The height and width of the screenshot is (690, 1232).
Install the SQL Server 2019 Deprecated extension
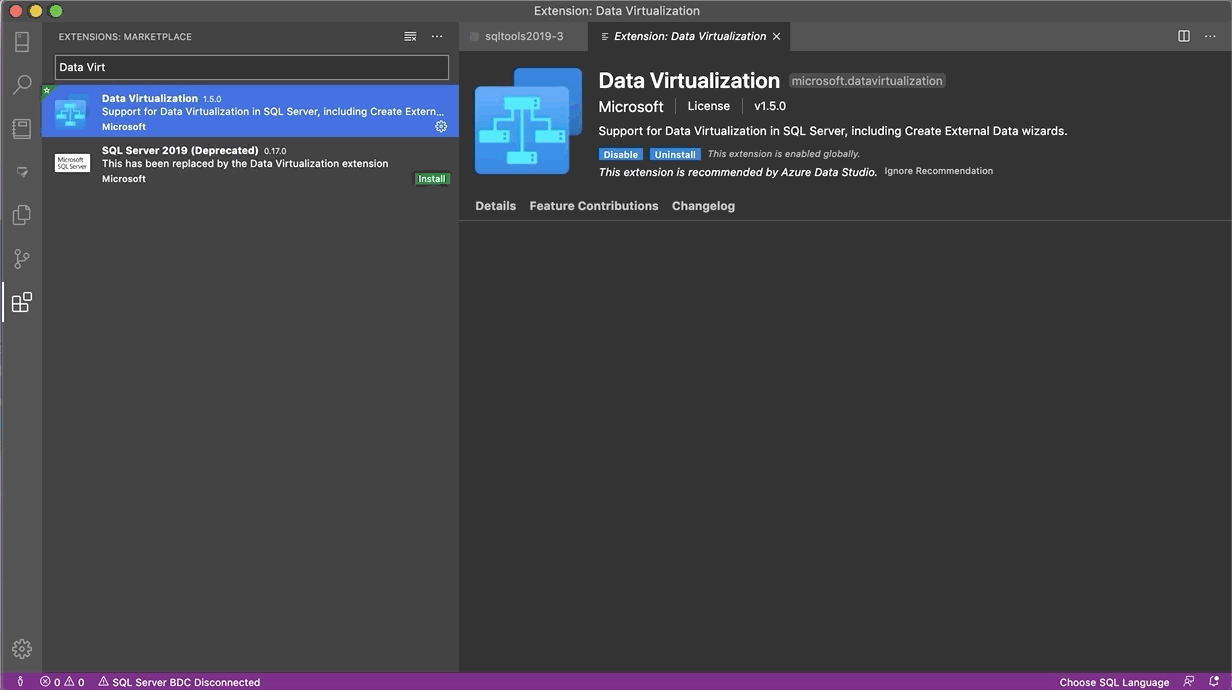click(x=431, y=178)
